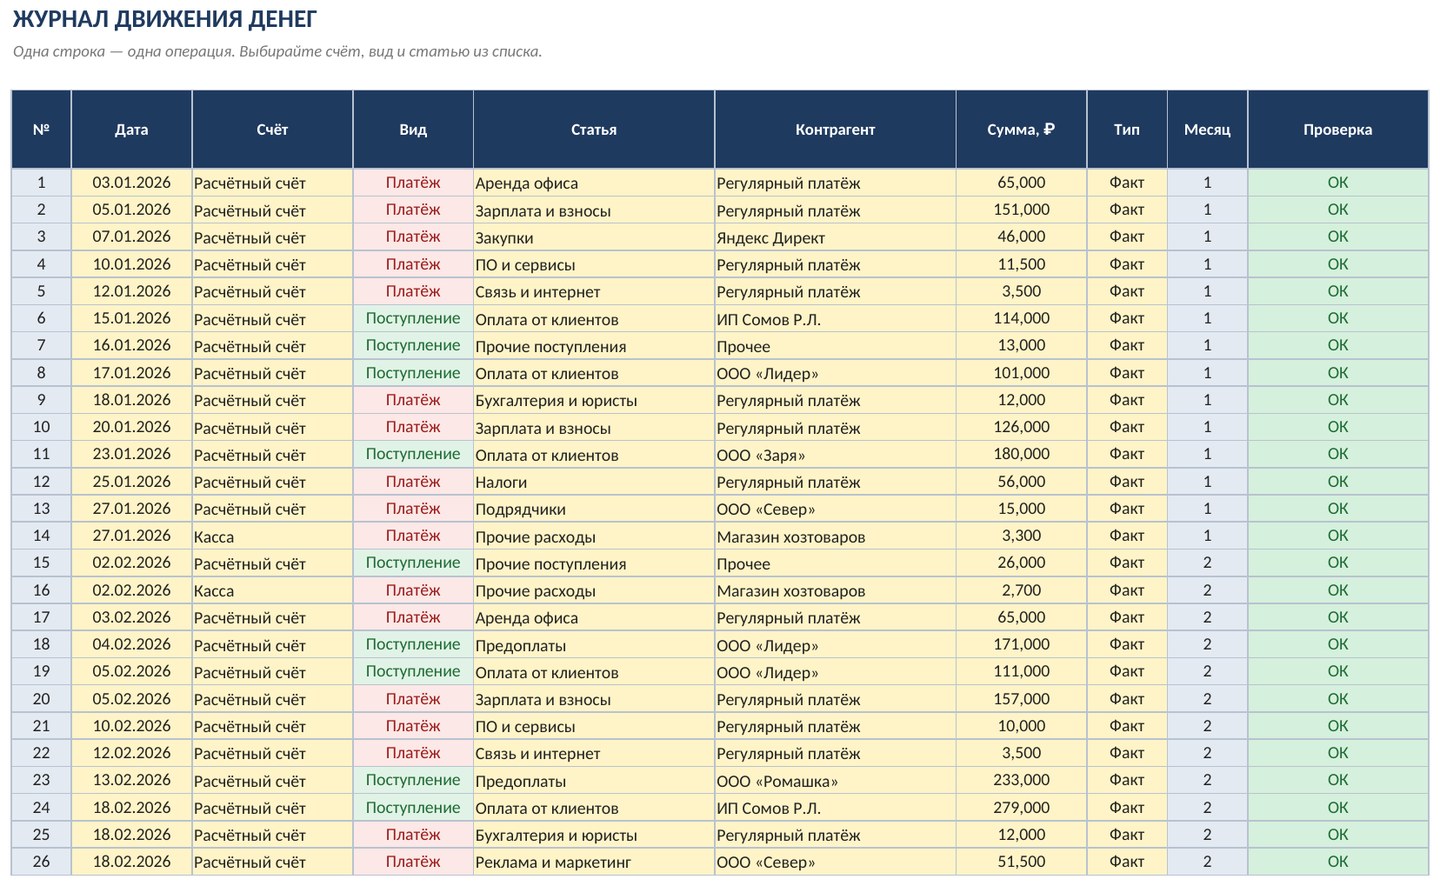Viewport: 1440px width, 886px height.
Task: Click the «ООО «Ромашка»» cell
Action: pos(835,780)
